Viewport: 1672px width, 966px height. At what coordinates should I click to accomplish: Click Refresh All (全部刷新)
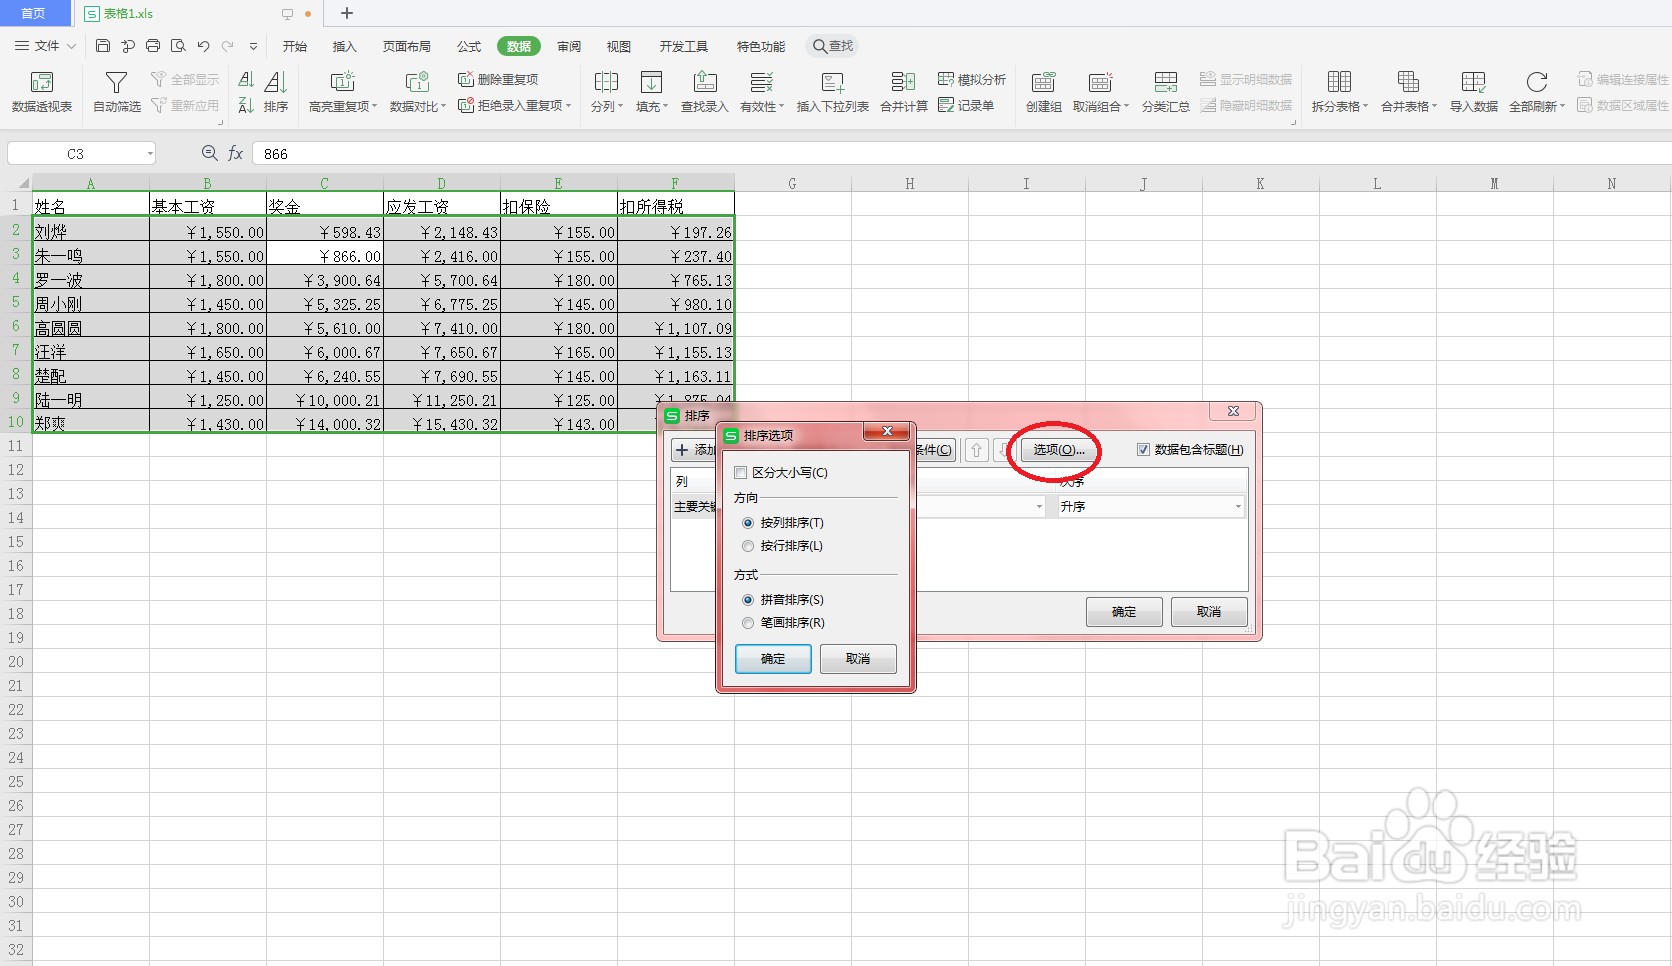click(x=1537, y=91)
